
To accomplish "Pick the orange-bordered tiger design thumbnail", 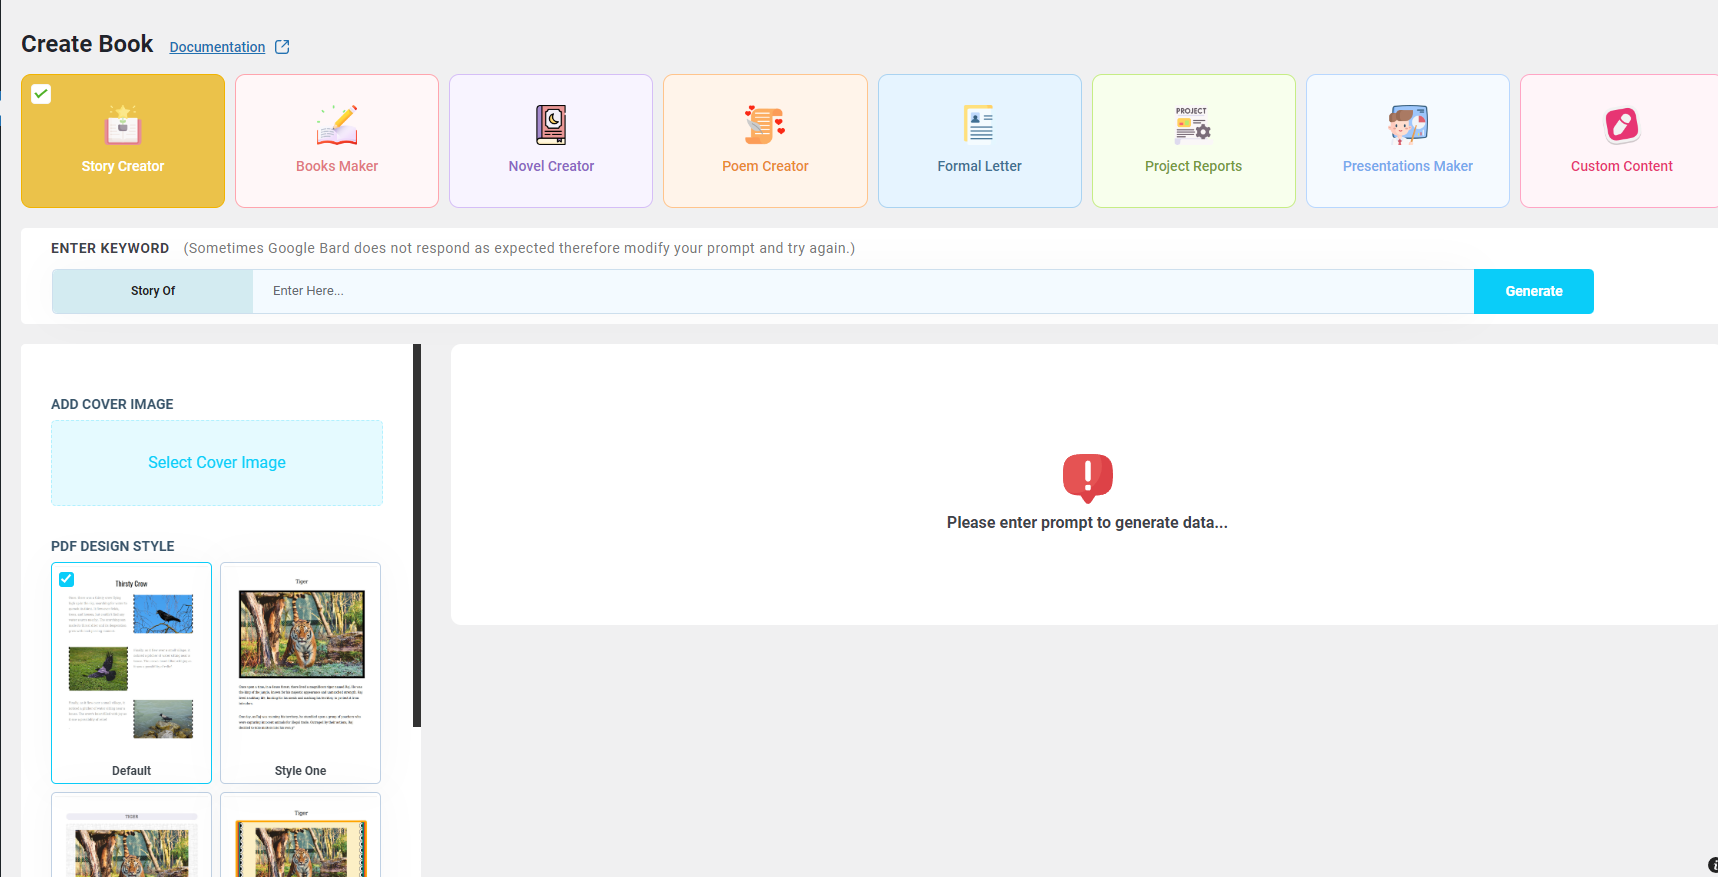I will pos(301,845).
